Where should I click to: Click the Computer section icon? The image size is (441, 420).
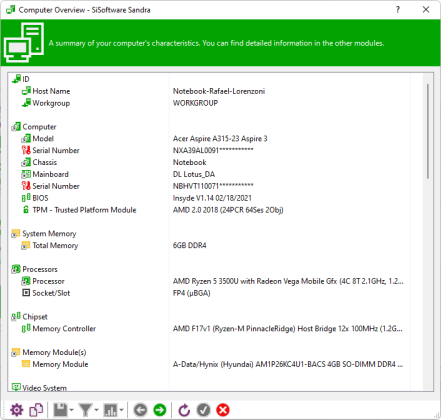[16, 127]
